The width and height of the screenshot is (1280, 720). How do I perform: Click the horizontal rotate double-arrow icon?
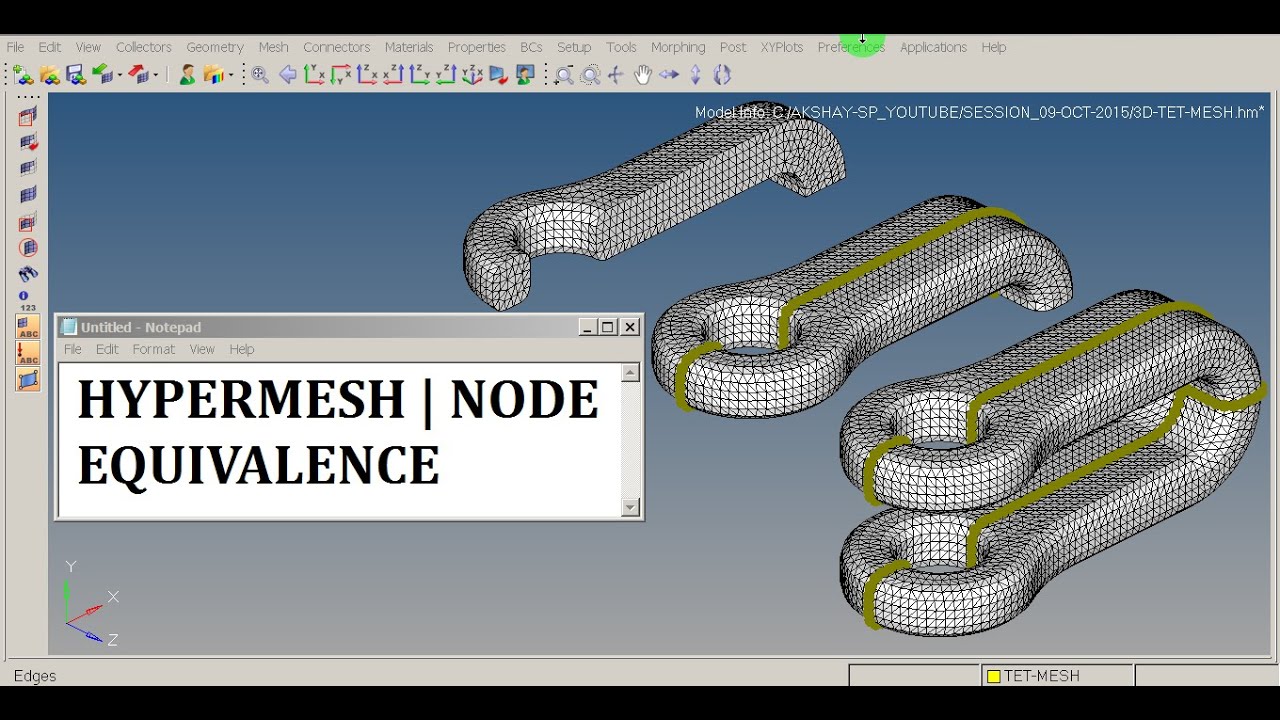pos(669,75)
